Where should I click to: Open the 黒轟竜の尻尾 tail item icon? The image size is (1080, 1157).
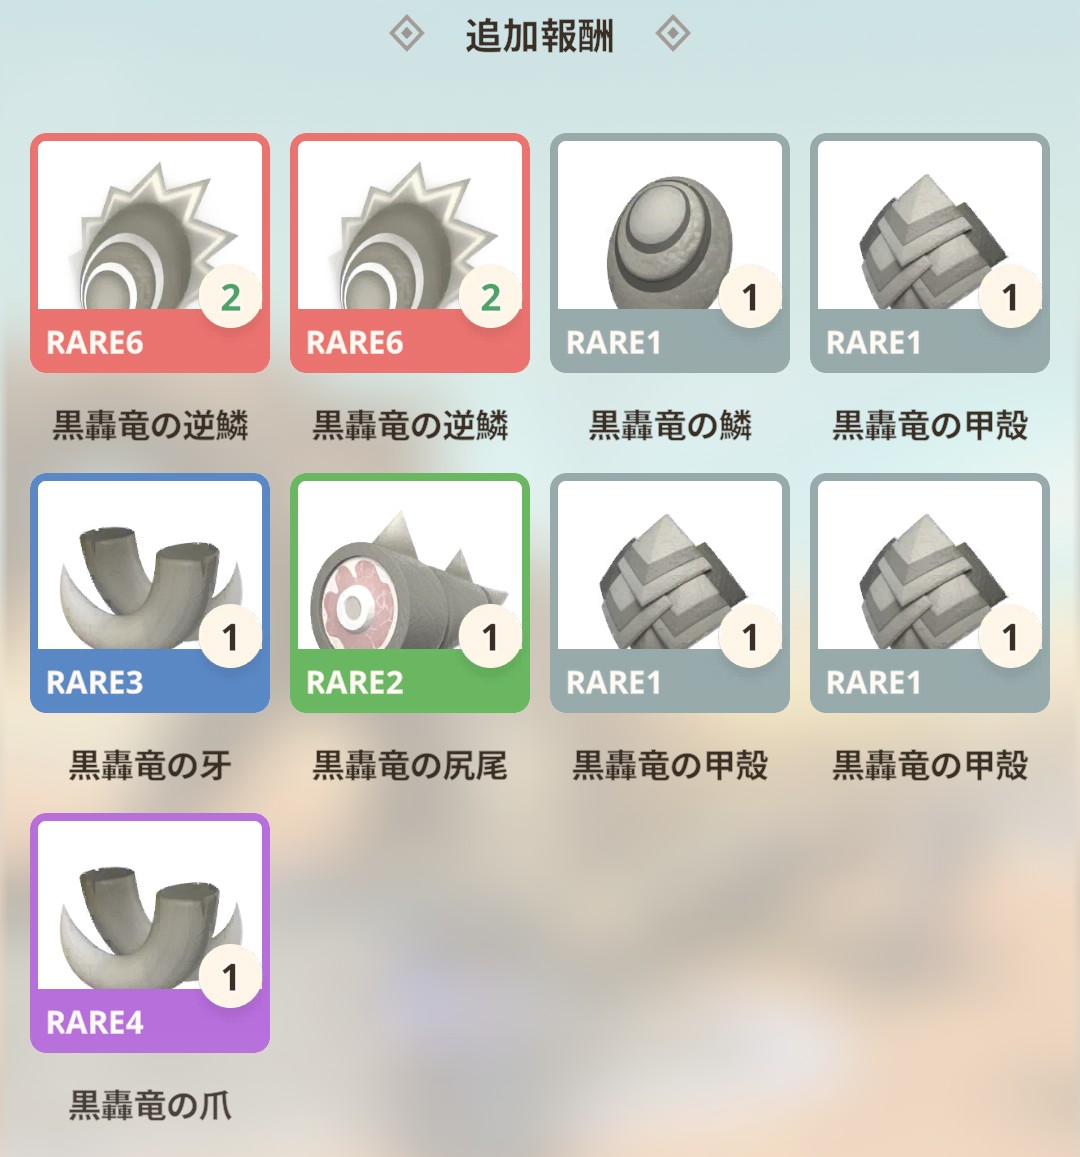click(409, 593)
